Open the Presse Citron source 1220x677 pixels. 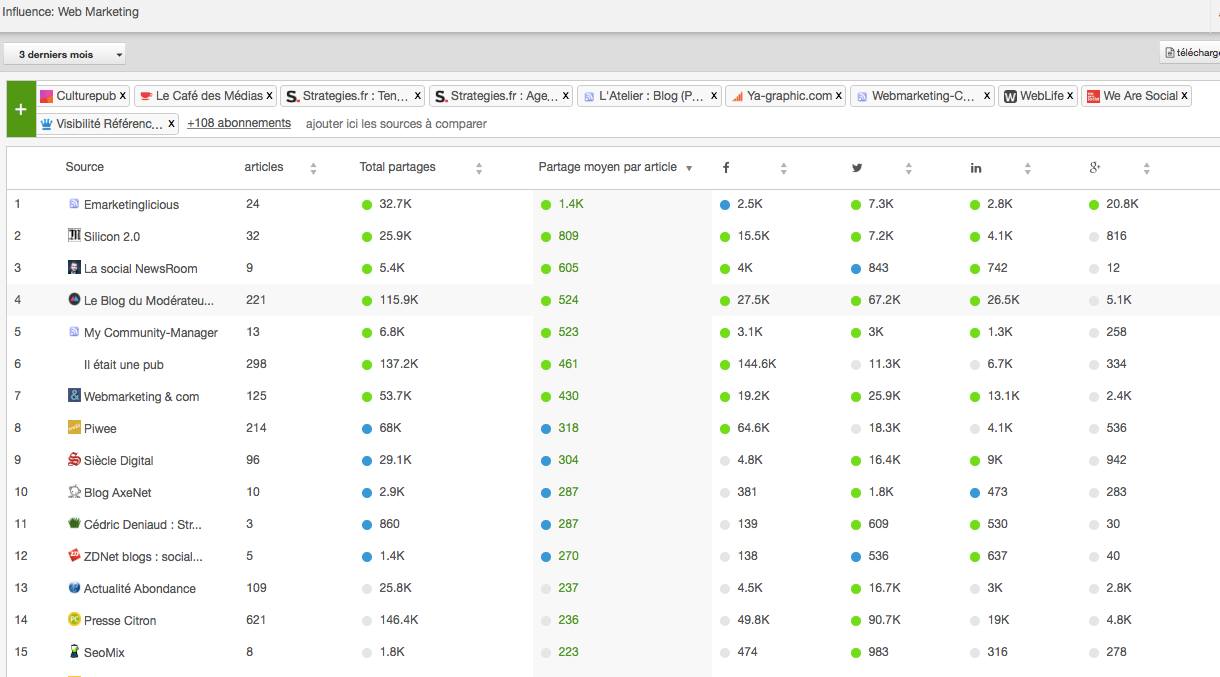[120, 621]
